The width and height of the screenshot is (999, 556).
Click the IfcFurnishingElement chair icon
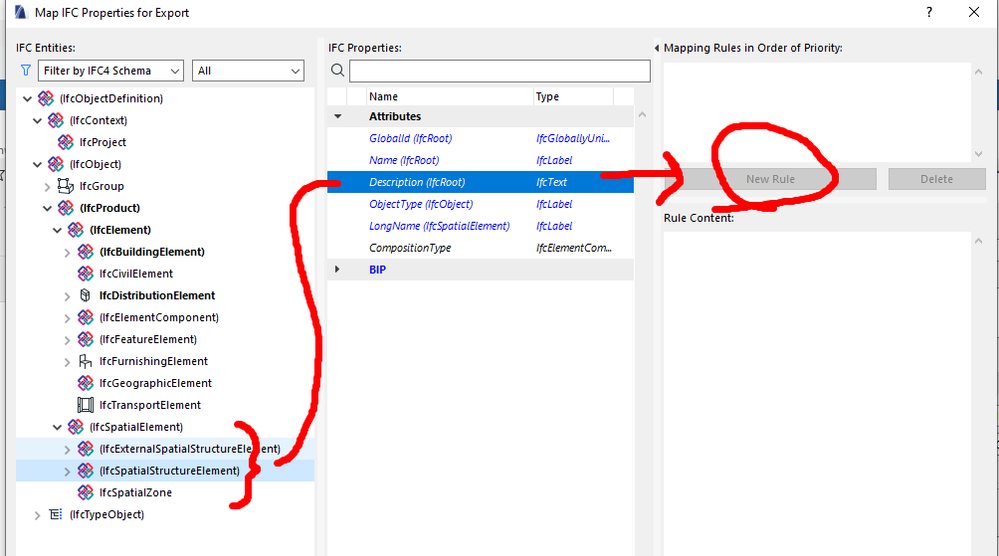point(85,361)
